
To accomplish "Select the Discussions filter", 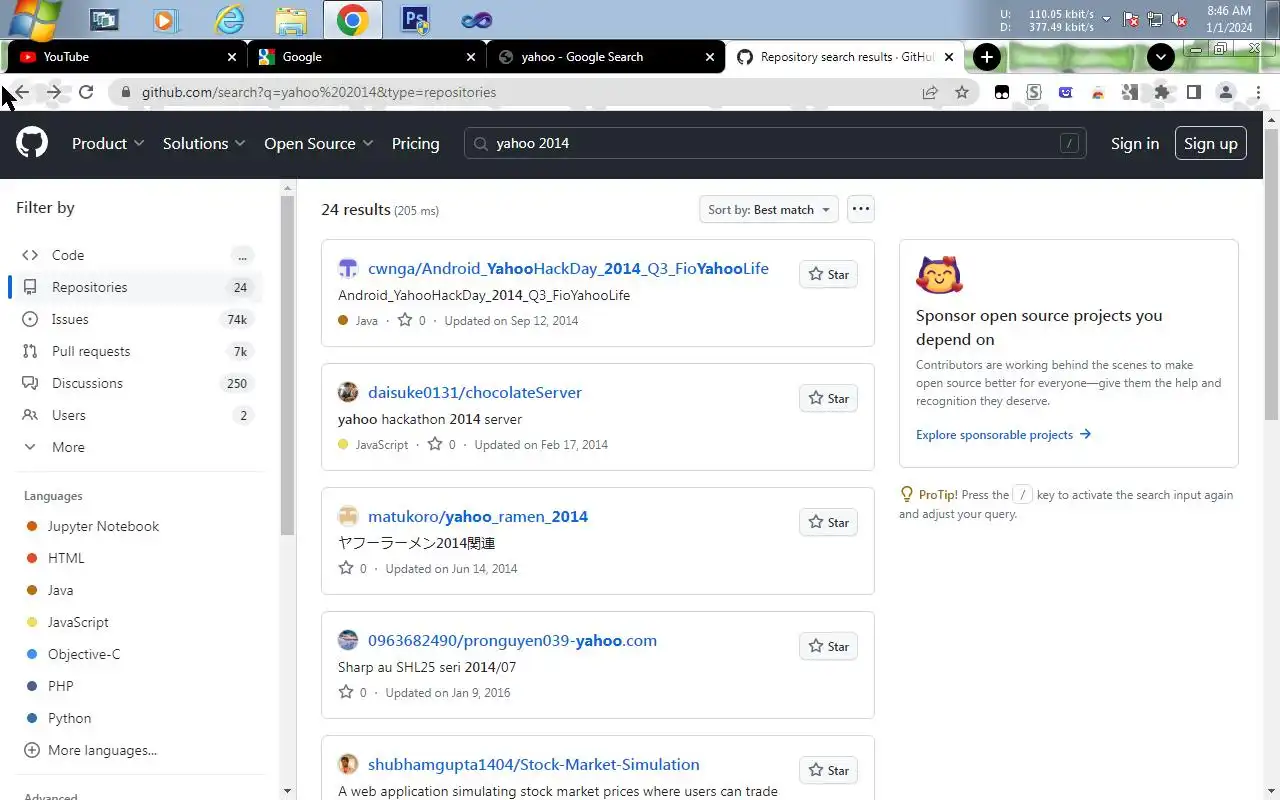I will pyautogui.click(x=135, y=383).
